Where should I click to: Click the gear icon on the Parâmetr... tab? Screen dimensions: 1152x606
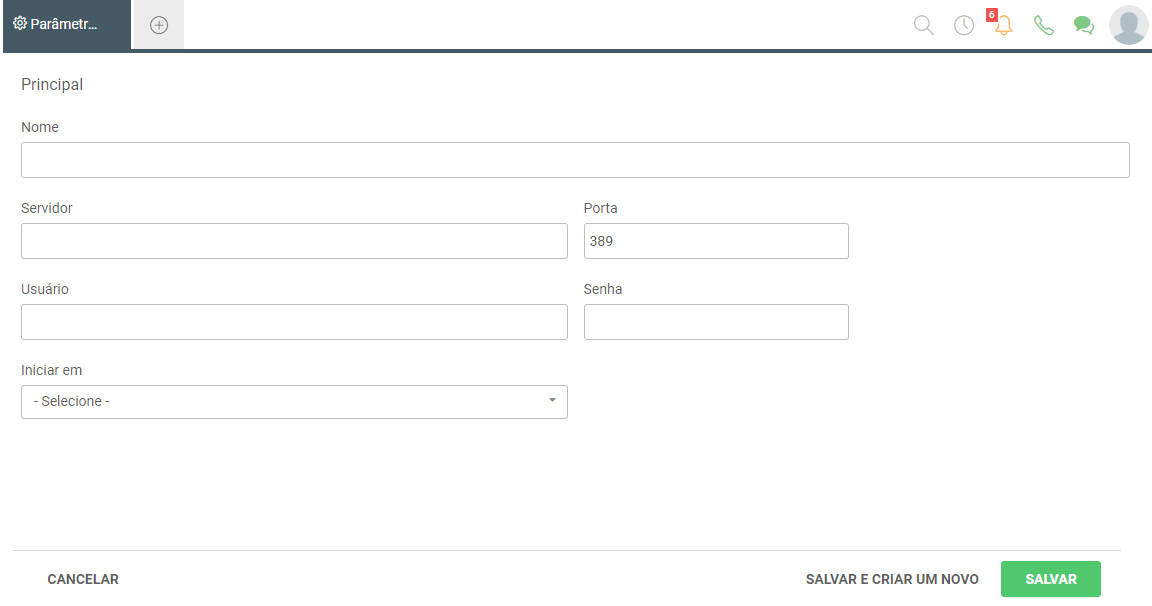point(20,24)
